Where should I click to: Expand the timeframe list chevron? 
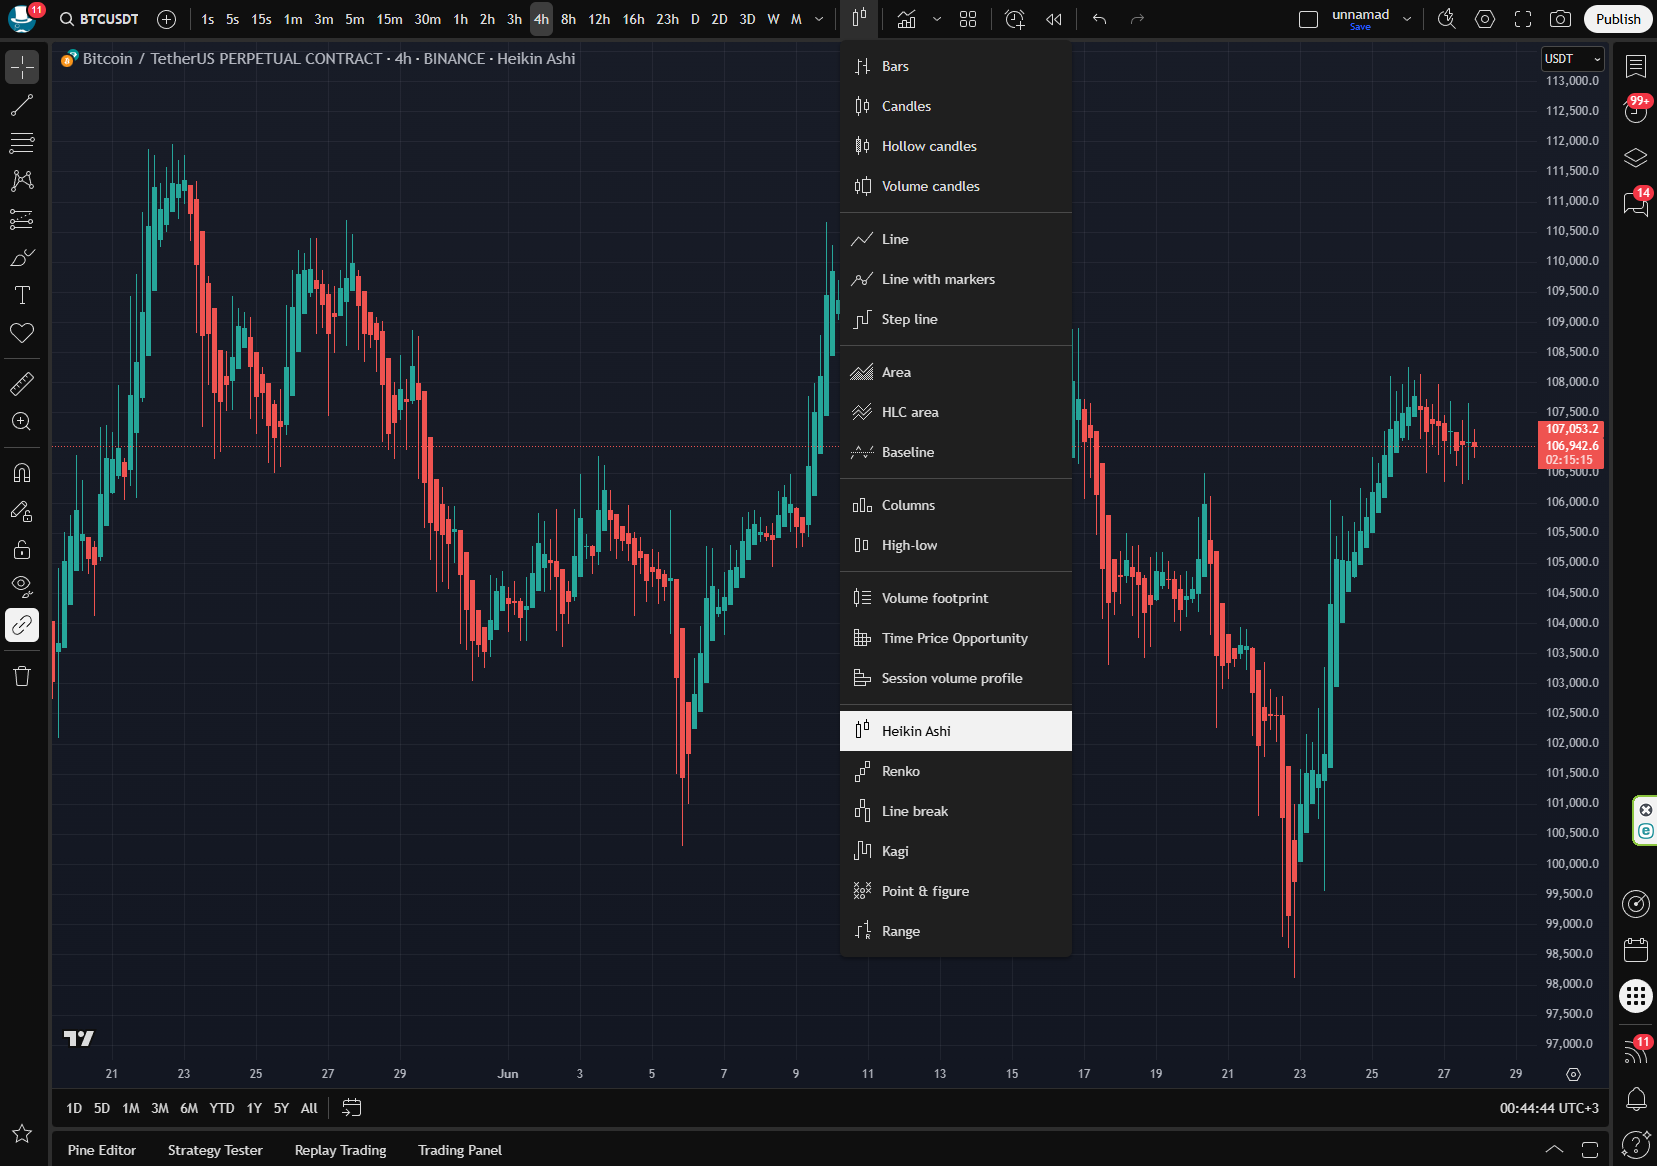[819, 19]
